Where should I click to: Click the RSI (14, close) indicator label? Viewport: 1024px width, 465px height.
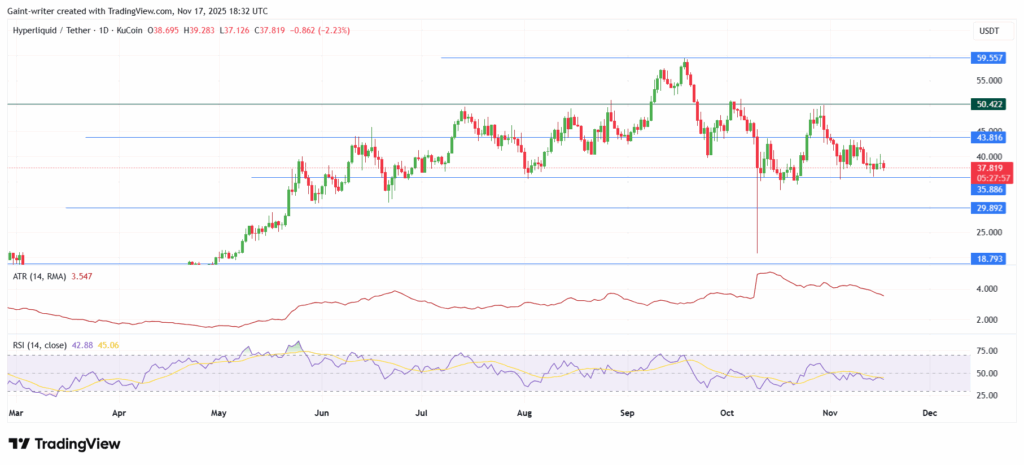coord(40,345)
